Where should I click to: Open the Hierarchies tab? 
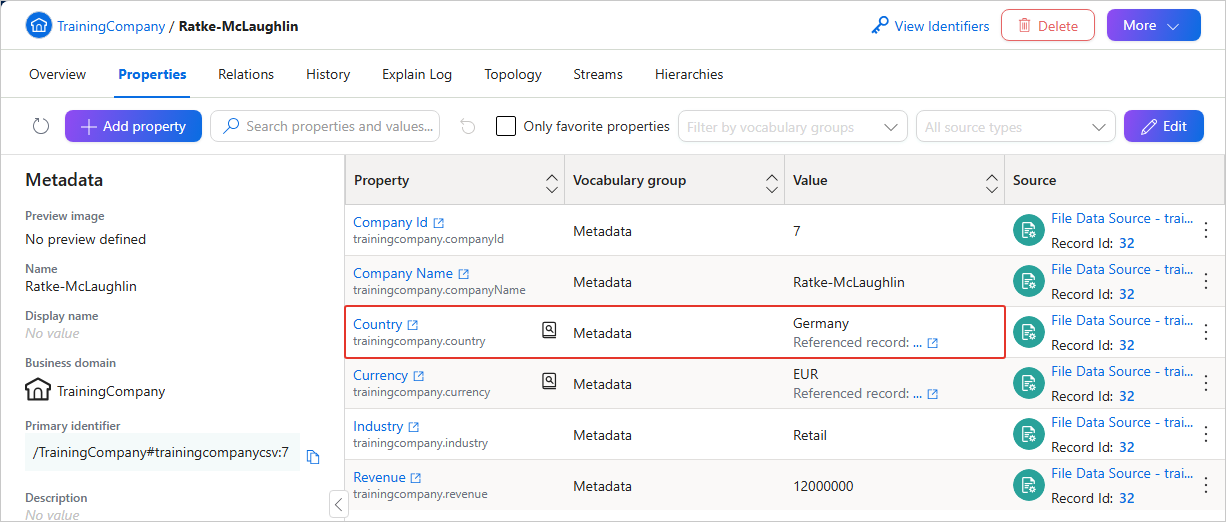[689, 74]
